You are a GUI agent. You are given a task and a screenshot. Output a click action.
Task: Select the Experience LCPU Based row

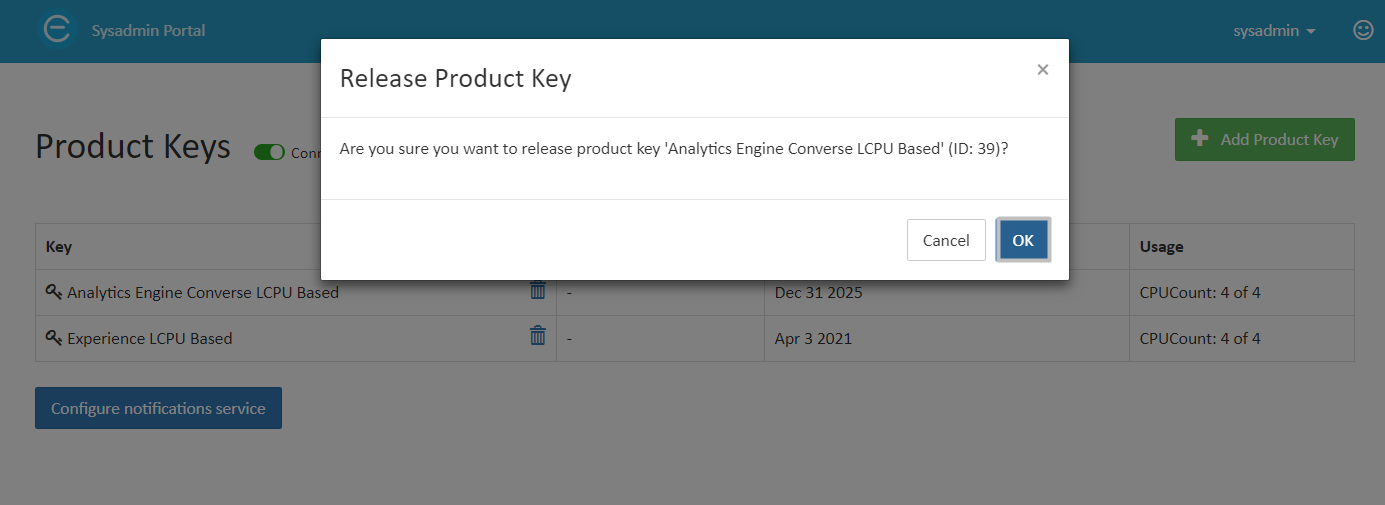(x=695, y=338)
